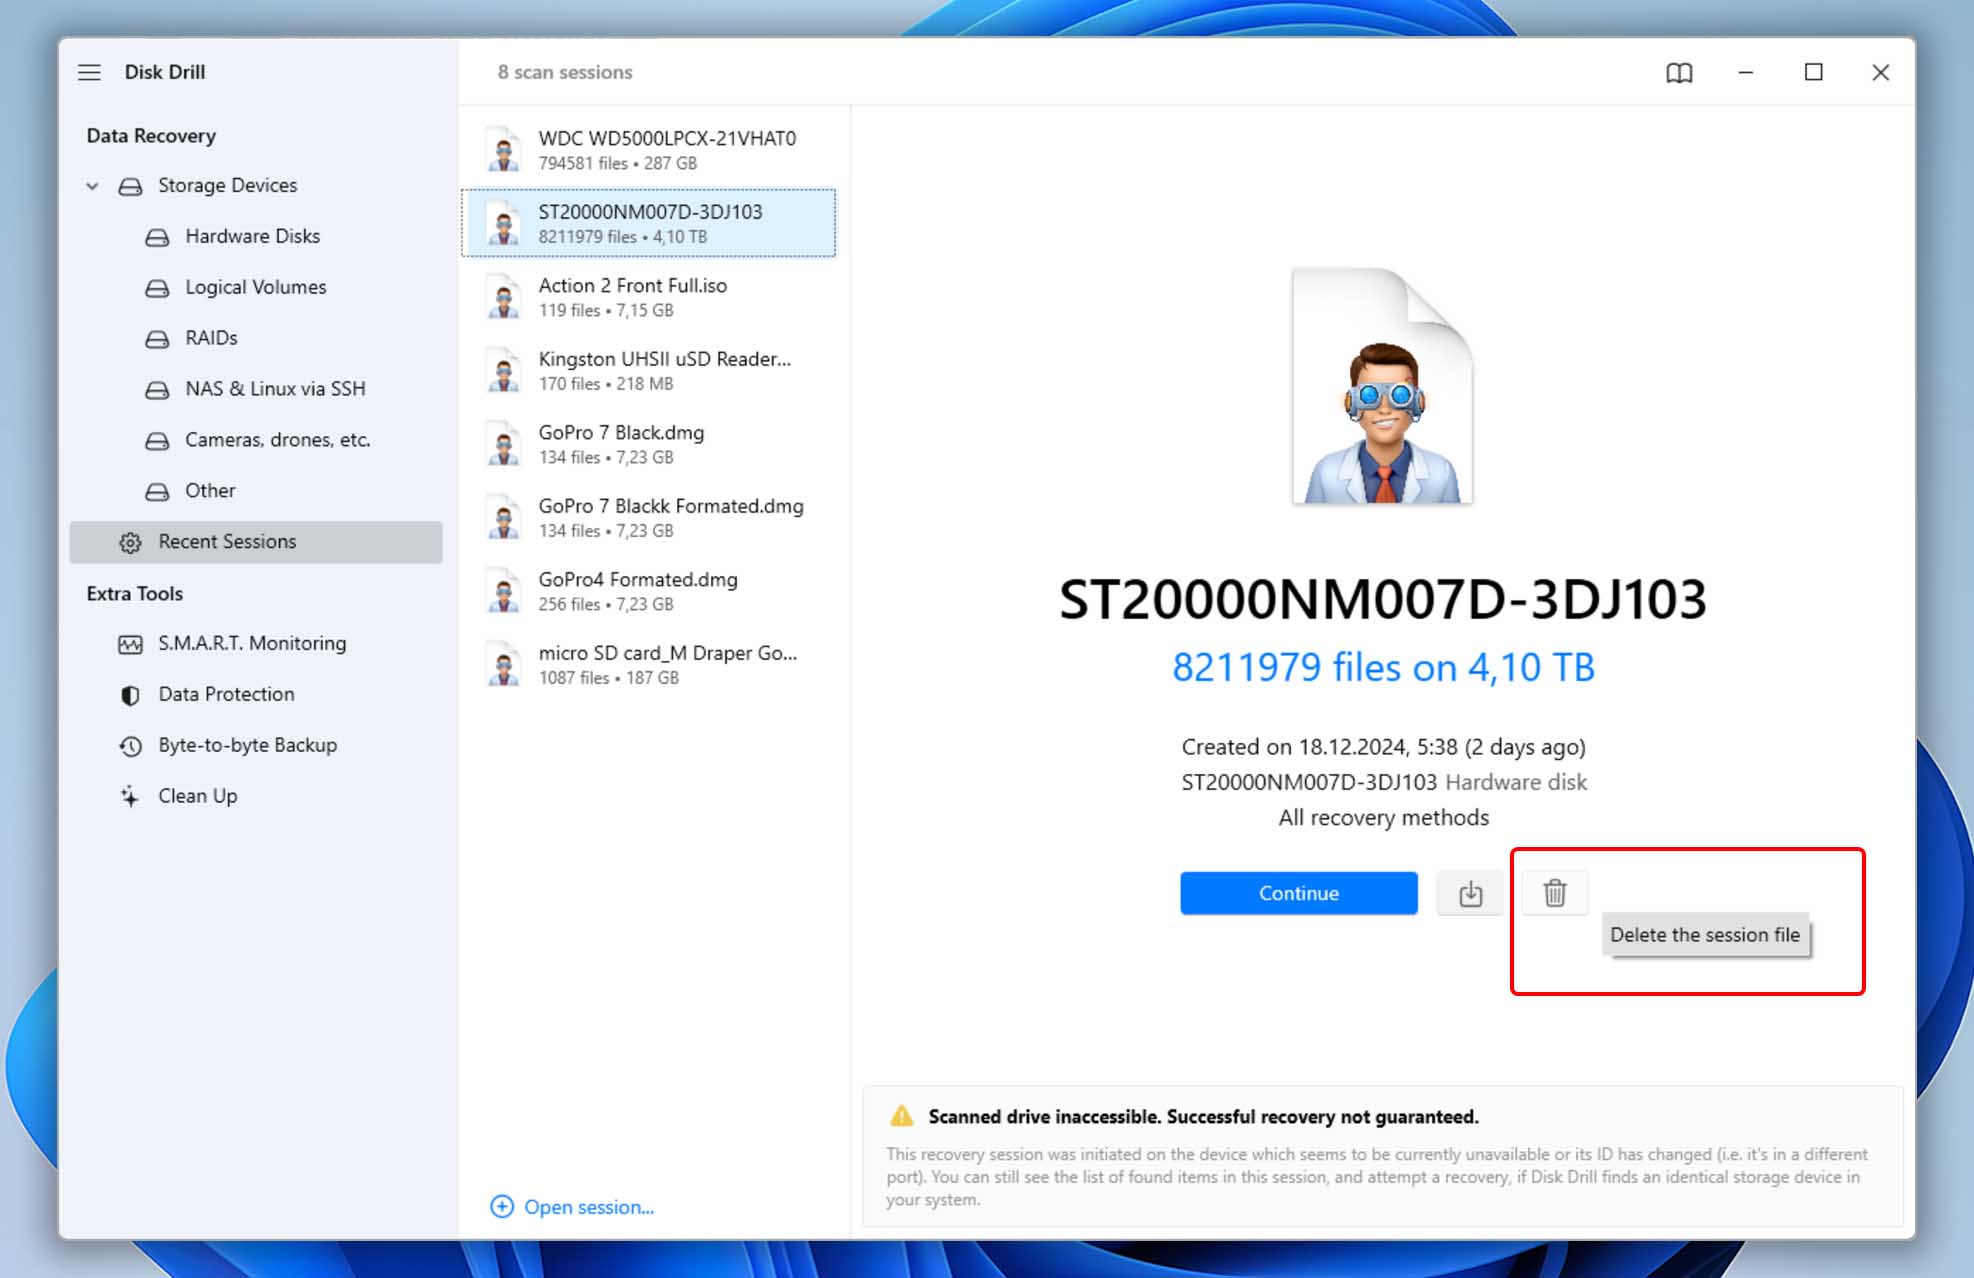This screenshot has height=1278, width=1974.
Task: Click session icon beside Kingston UHSII uSD Reader
Action: pyautogui.click(x=503, y=370)
